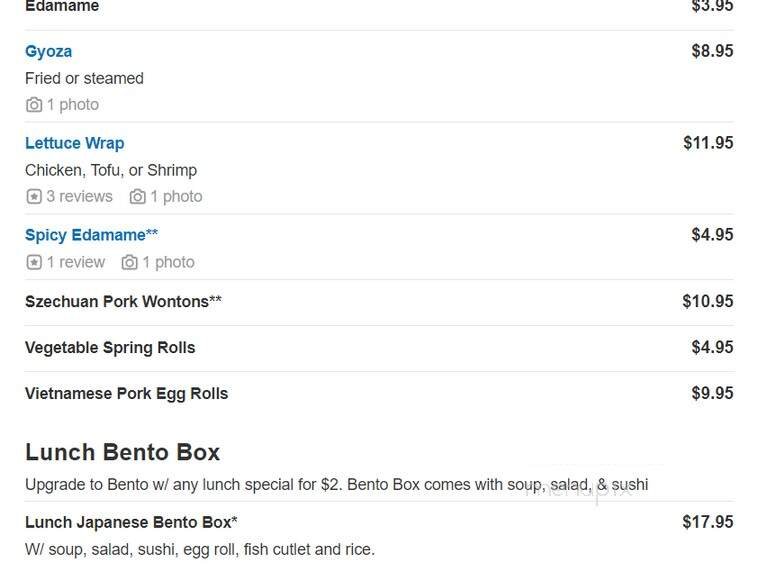Click the camera icon under Lettuce Wrap
This screenshot has height=572, width=758.
(138, 197)
